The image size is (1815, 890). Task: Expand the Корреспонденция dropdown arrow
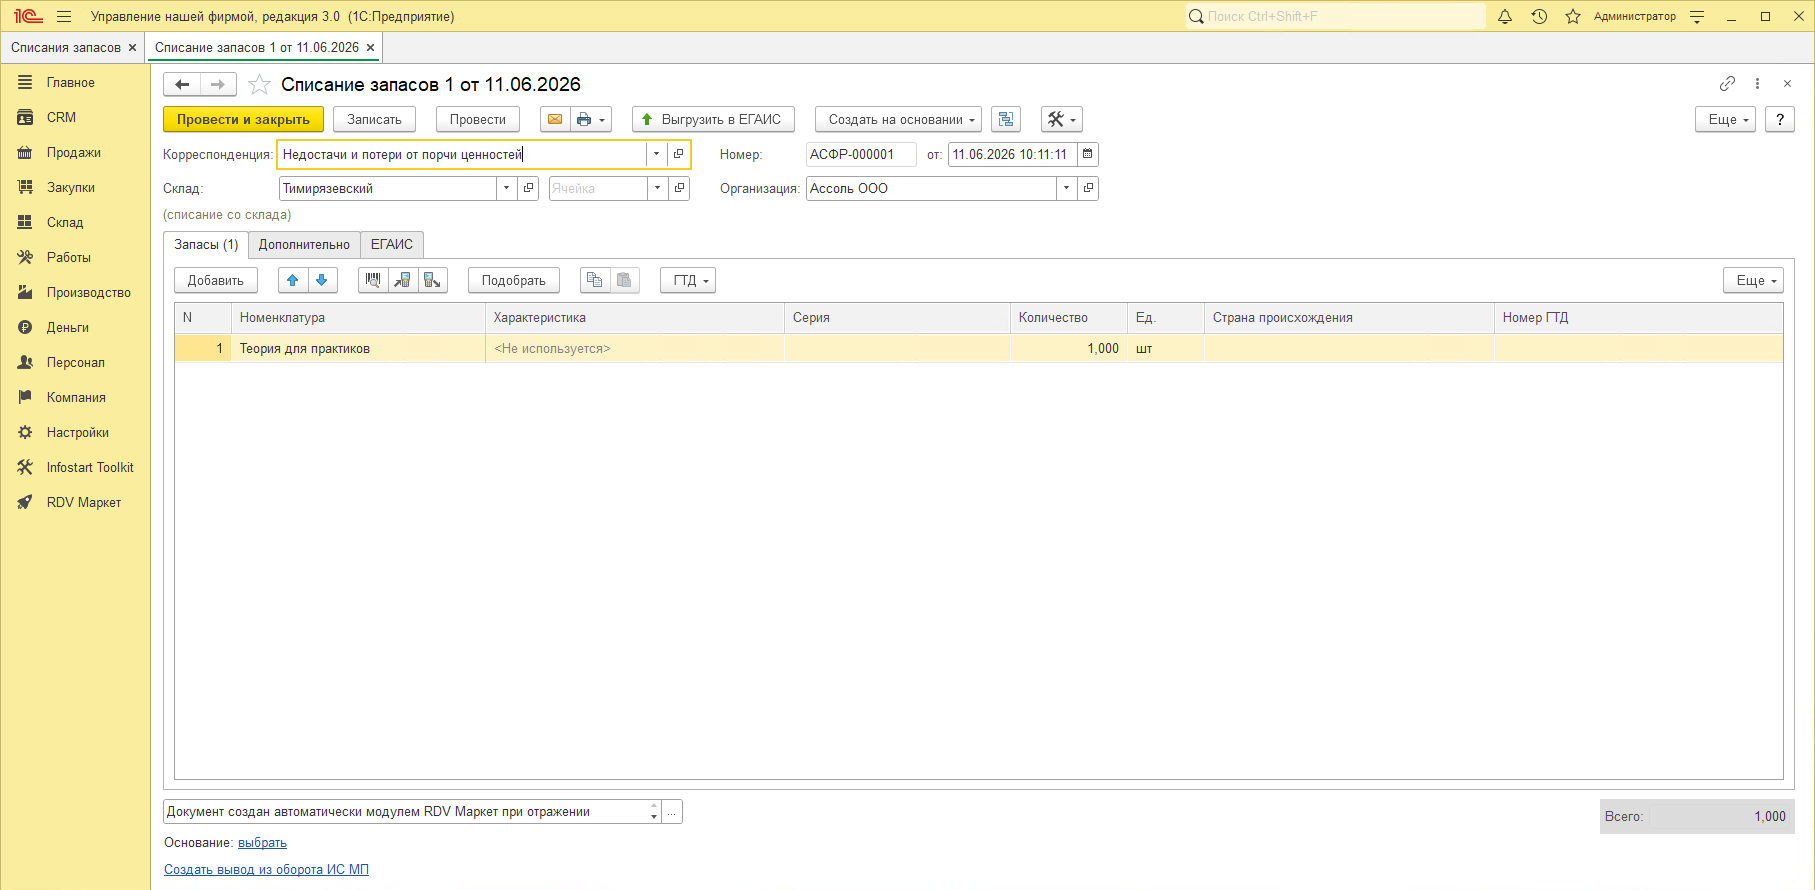click(656, 154)
